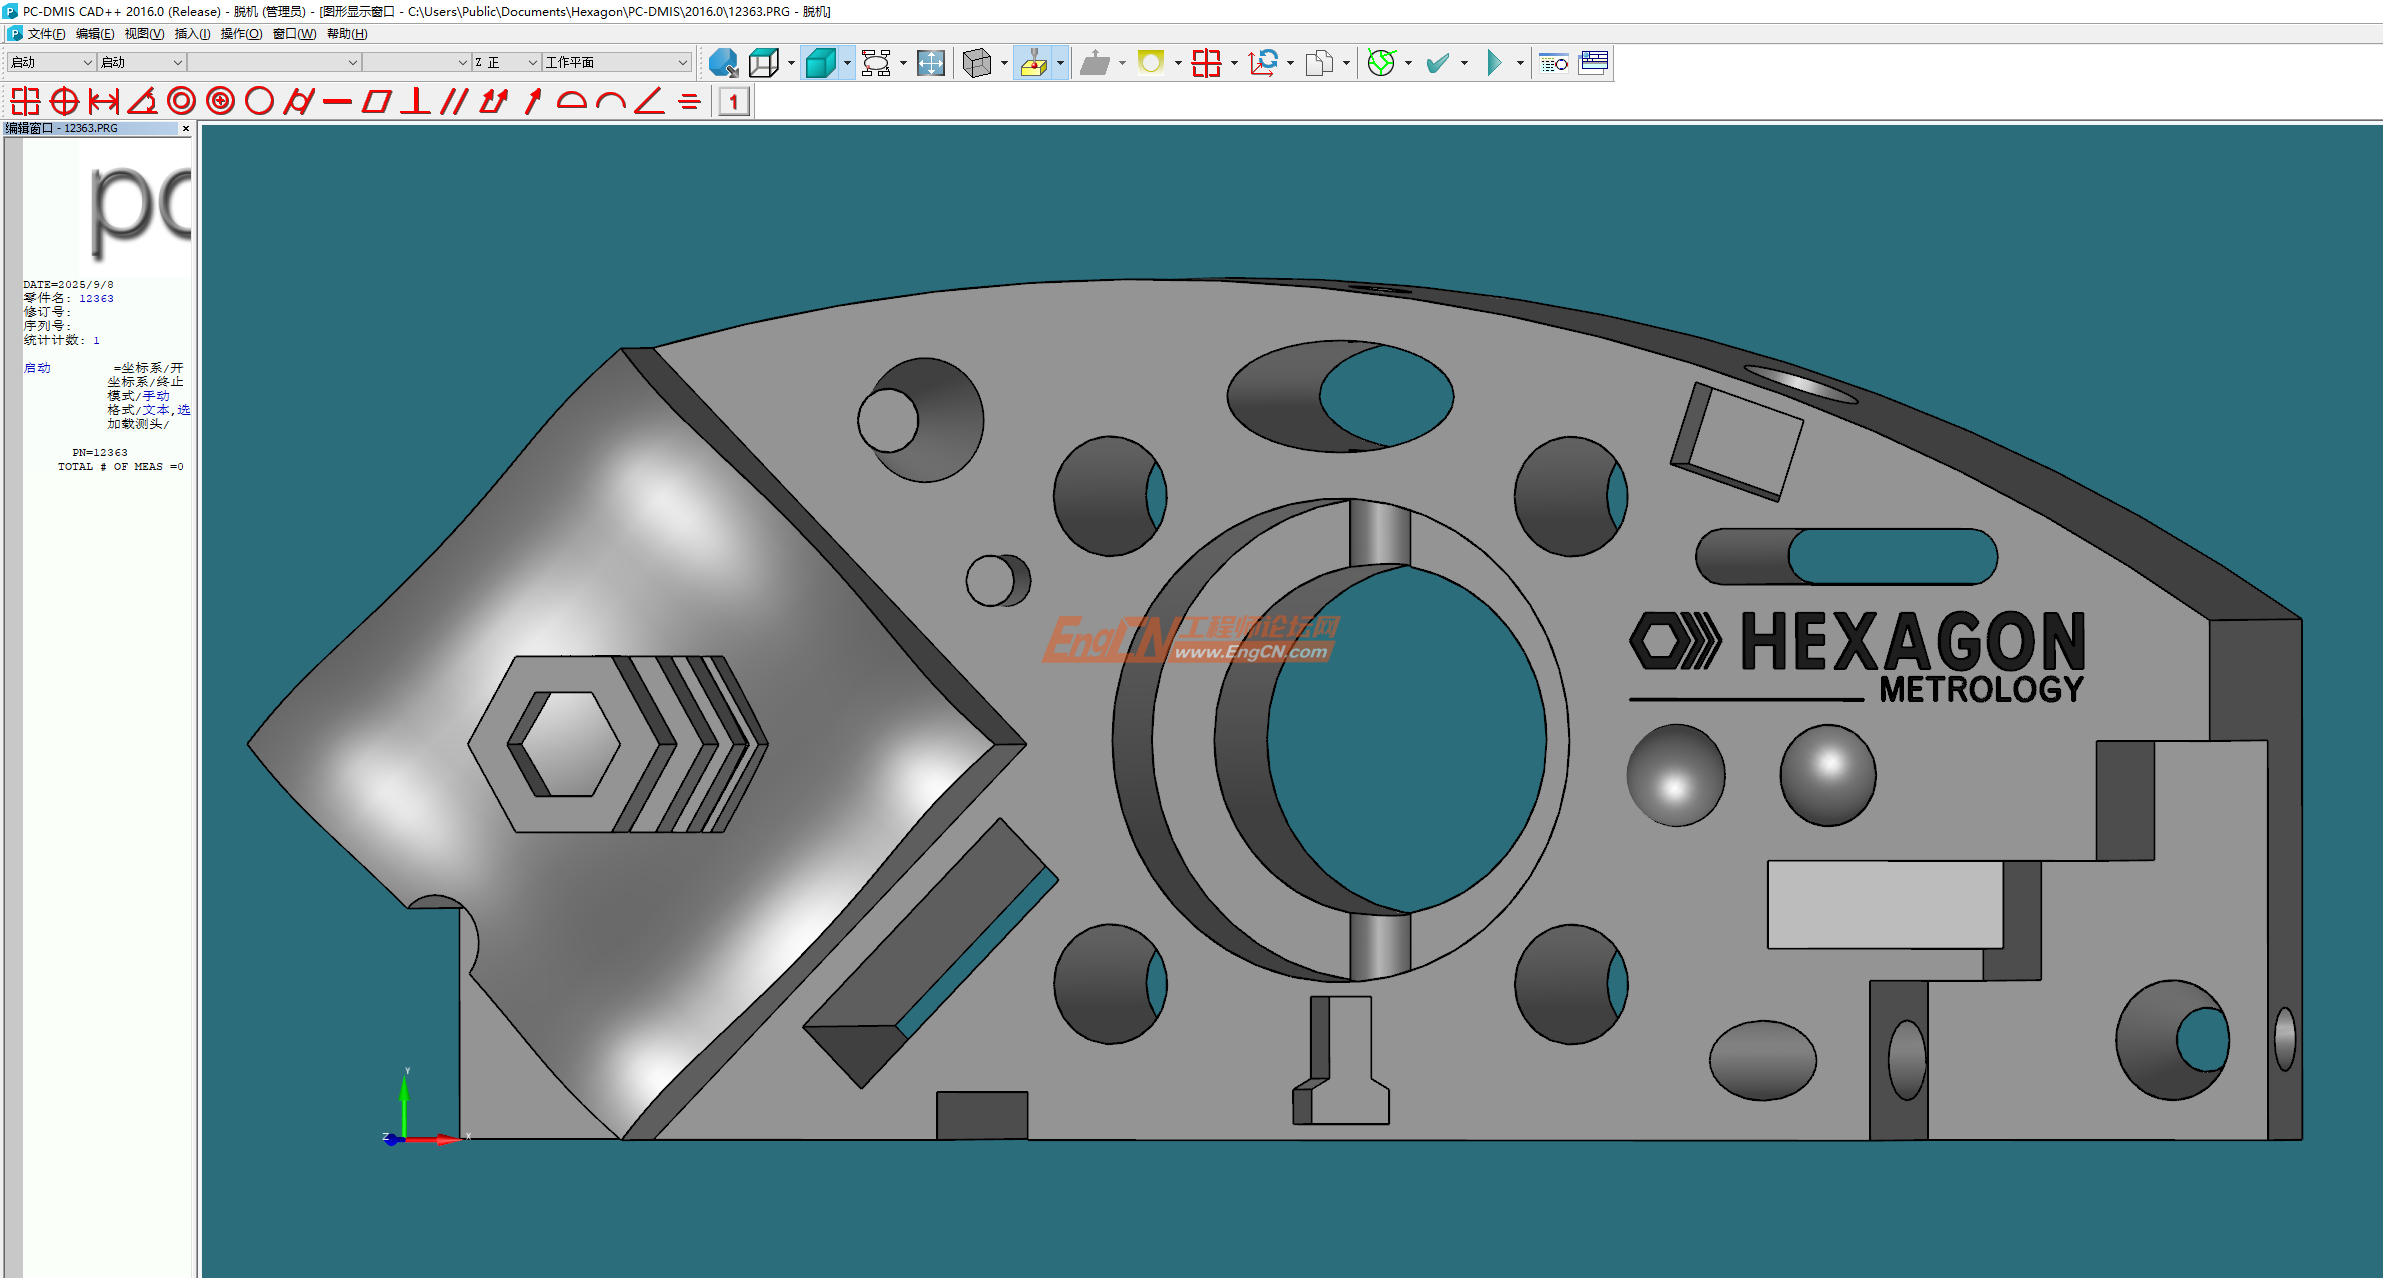Toggle the probe on yellow block mode

coord(1033,63)
